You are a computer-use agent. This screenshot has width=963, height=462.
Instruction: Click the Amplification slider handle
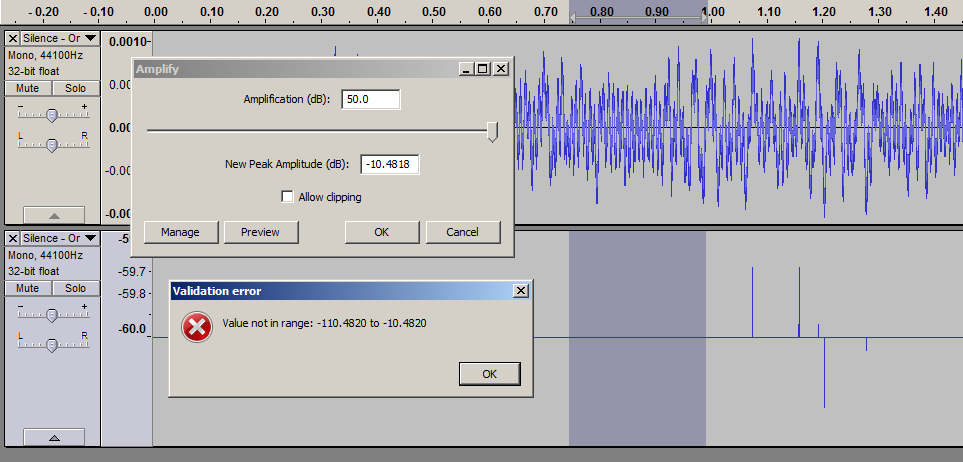[x=492, y=131]
